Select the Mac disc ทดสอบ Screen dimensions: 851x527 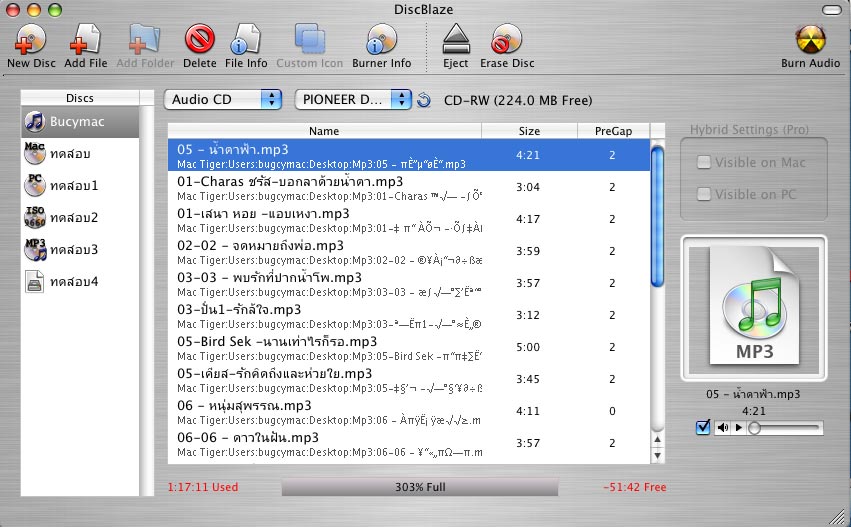(80, 154)
